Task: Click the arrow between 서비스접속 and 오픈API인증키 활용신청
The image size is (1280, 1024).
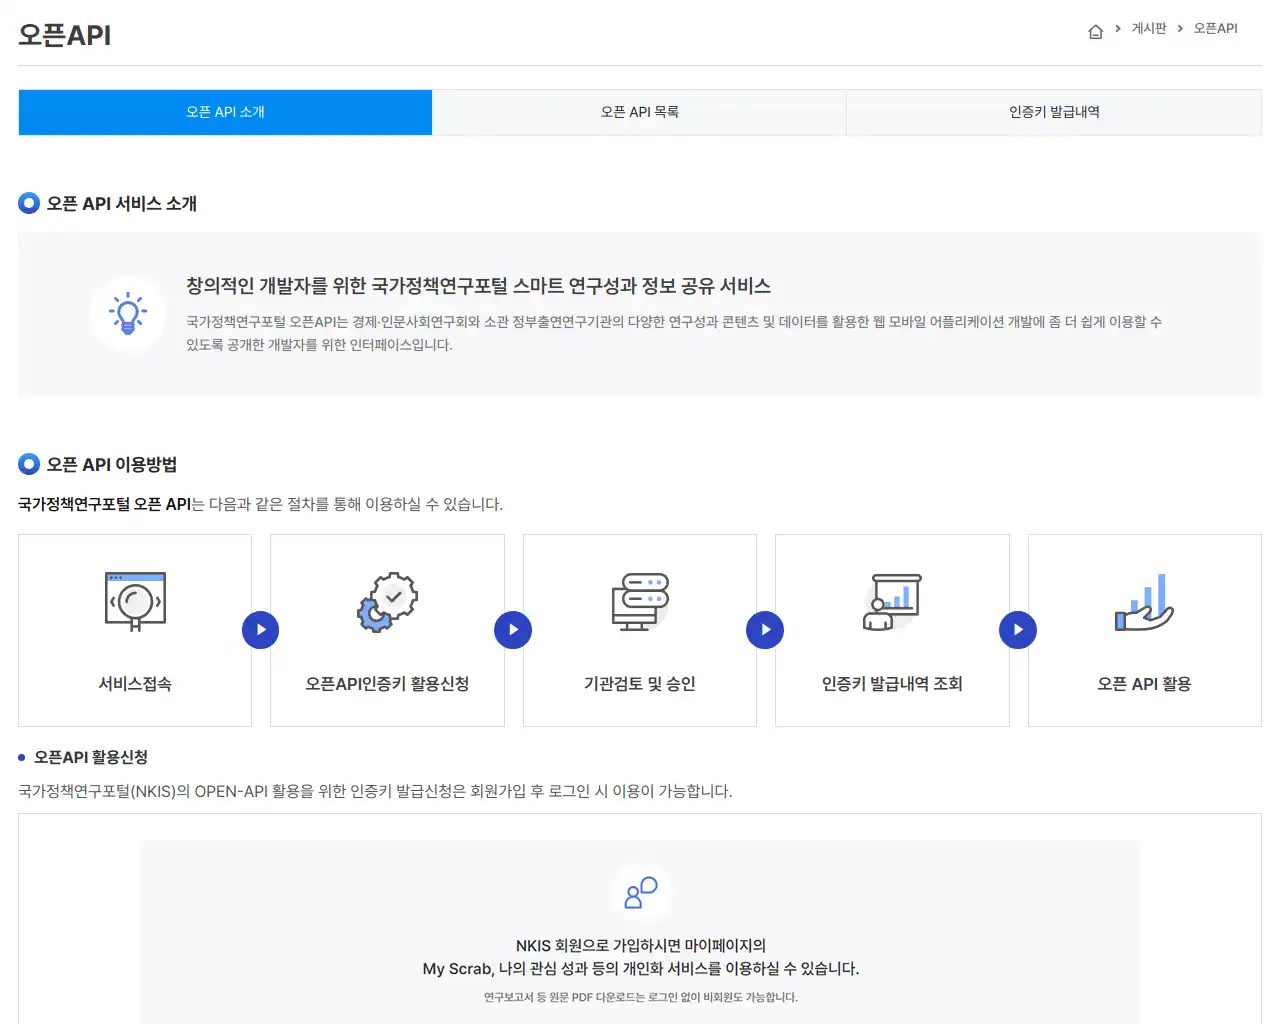Action: [x=261, y=630]
